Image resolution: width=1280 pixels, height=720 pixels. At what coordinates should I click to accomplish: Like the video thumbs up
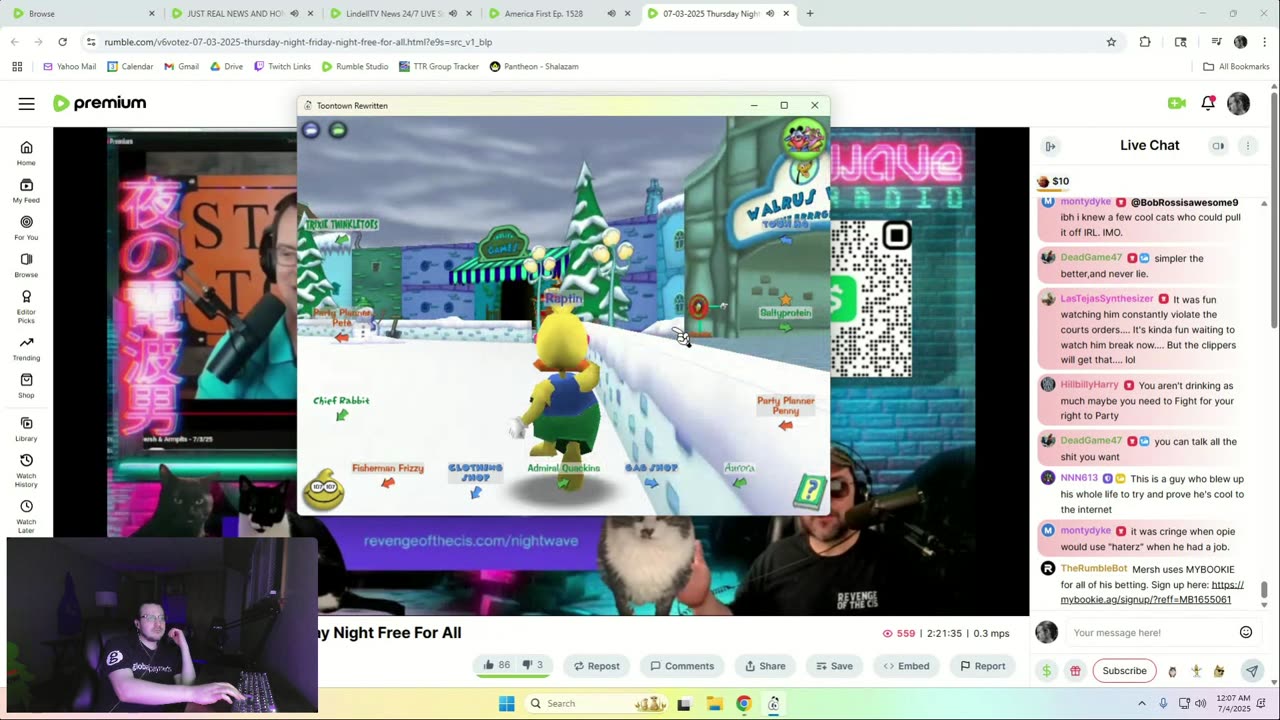point(497,665)
